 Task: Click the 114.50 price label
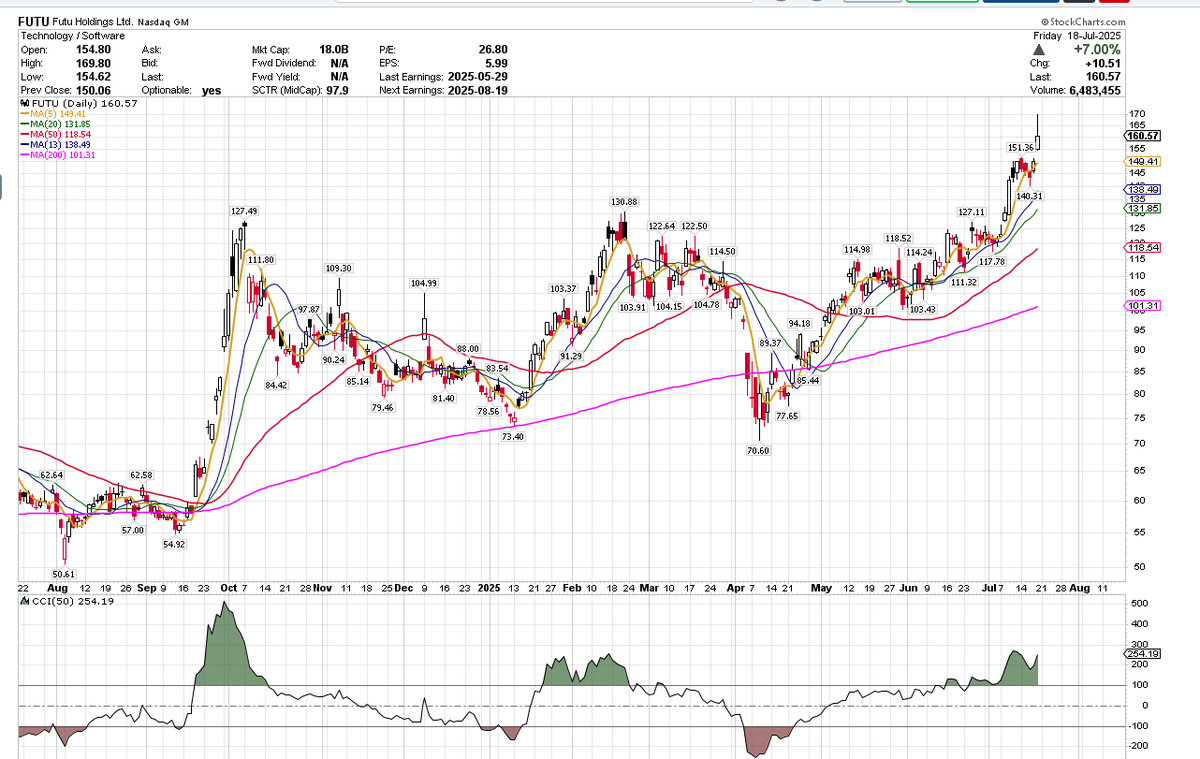click(x=722, y=251)
